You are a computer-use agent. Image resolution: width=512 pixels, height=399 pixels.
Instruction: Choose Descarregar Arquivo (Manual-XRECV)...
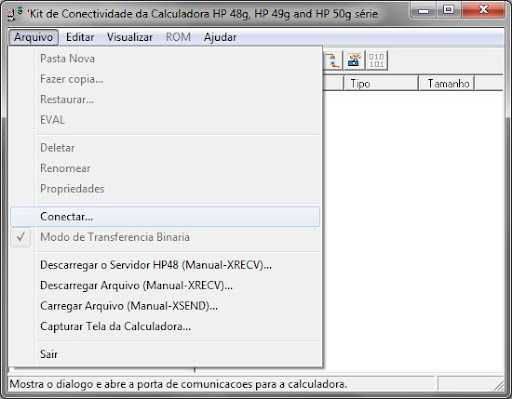tap(165, 285)
